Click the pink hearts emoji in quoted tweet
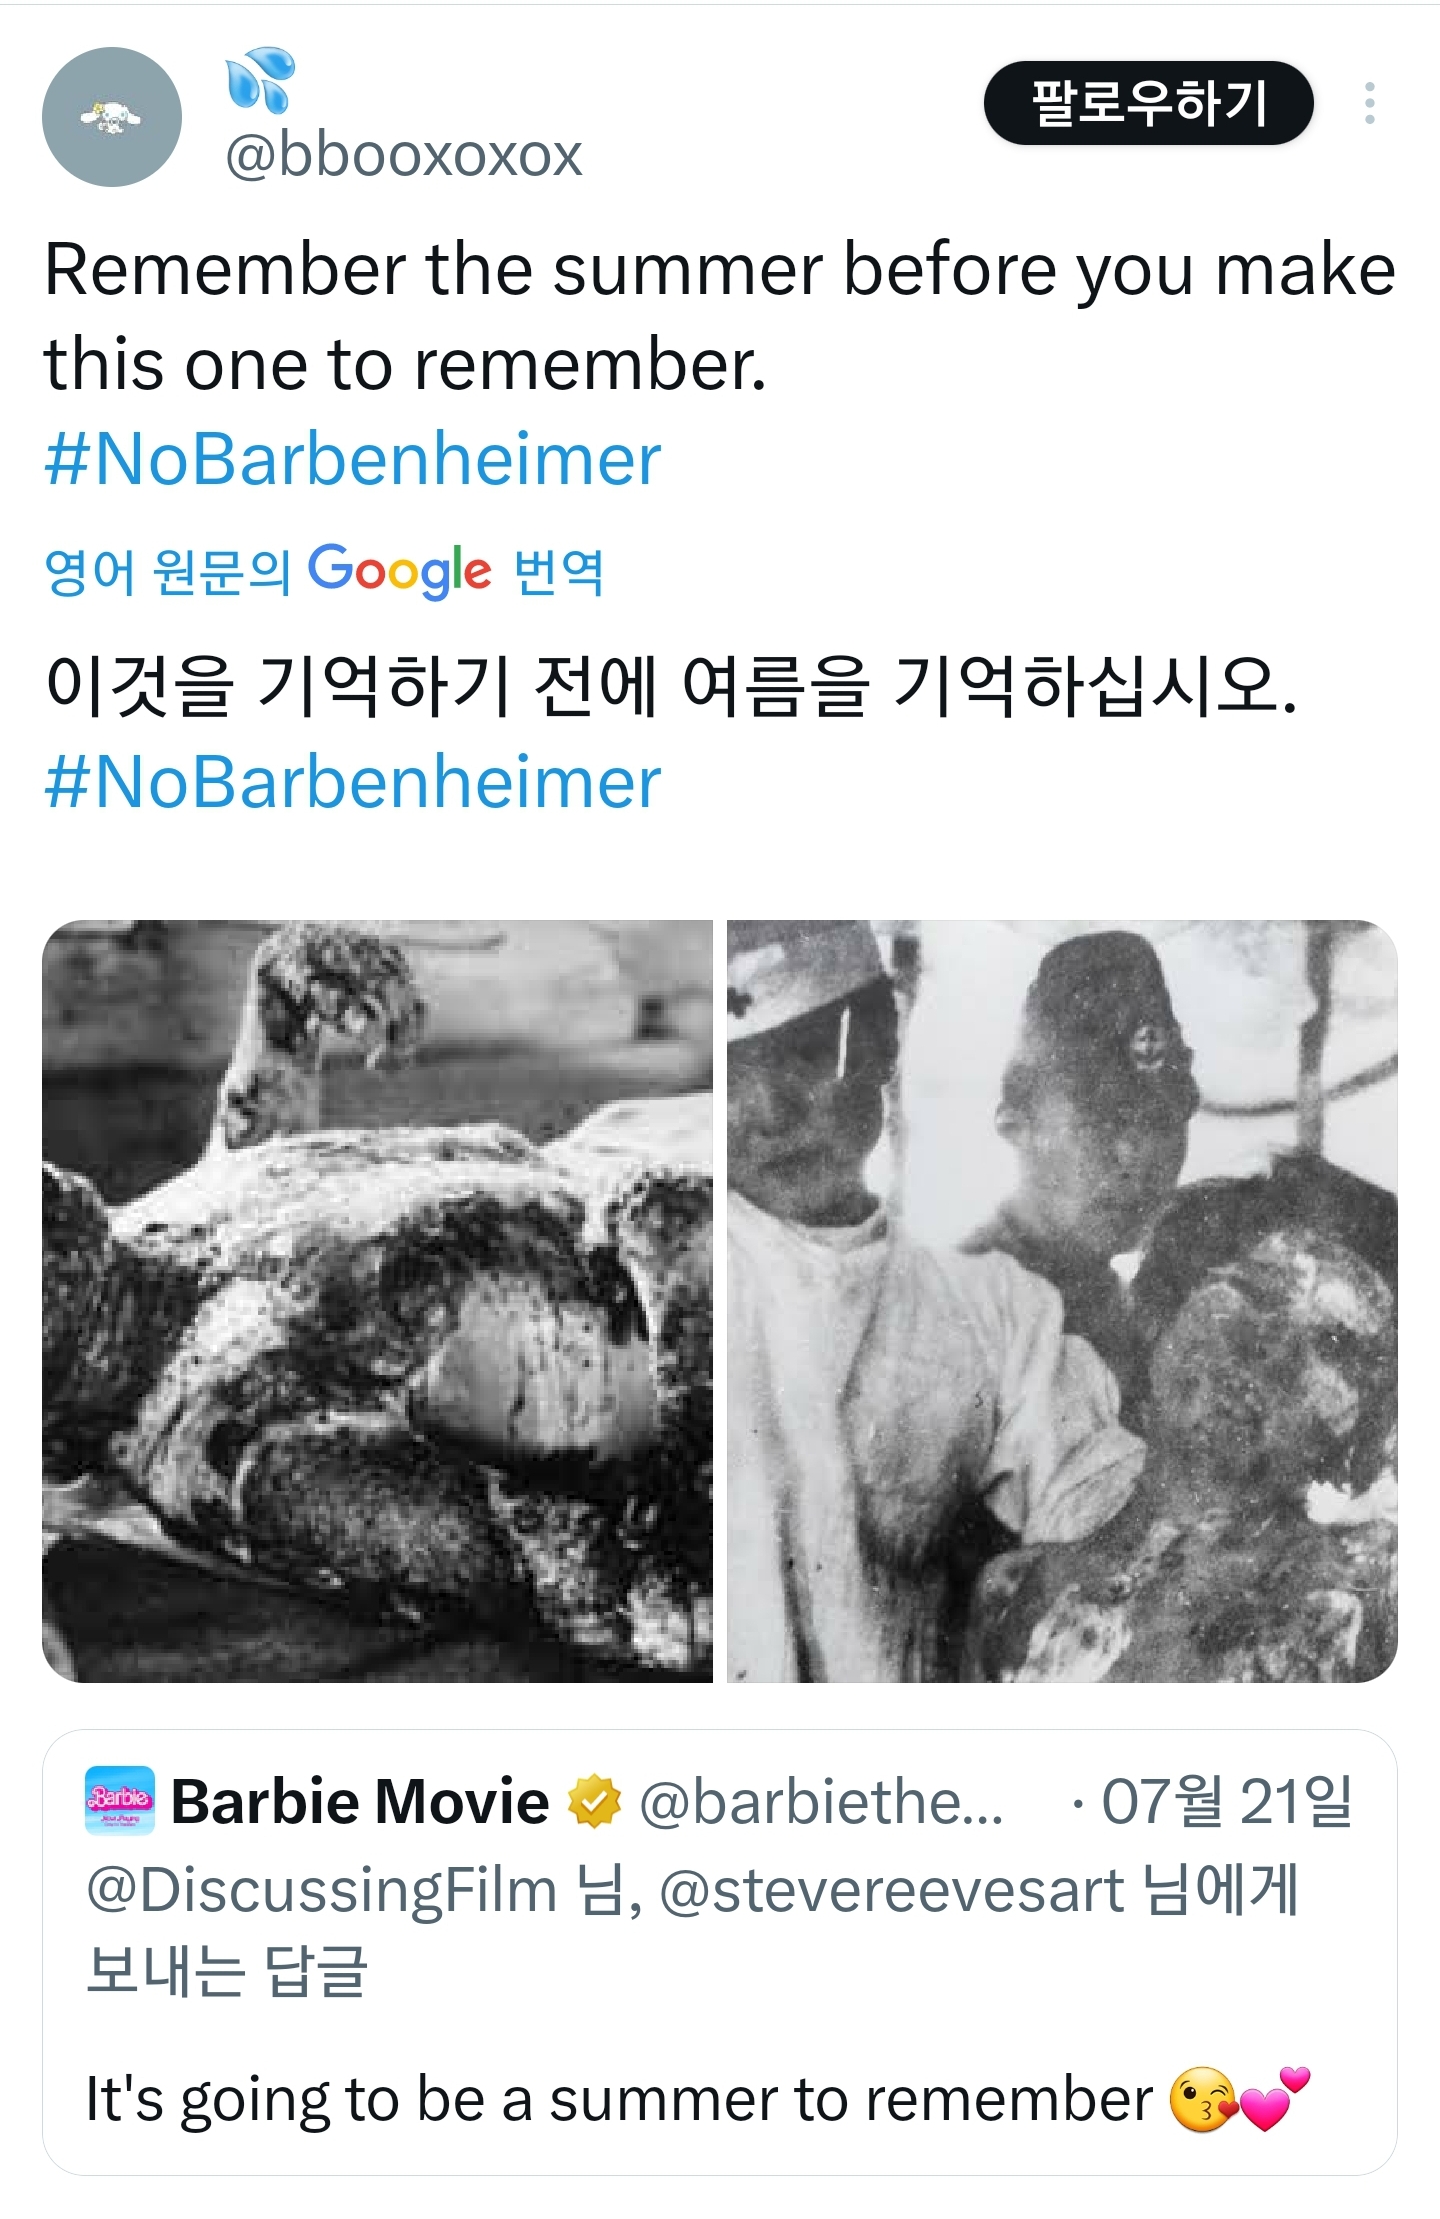 click(1273, 2099)
